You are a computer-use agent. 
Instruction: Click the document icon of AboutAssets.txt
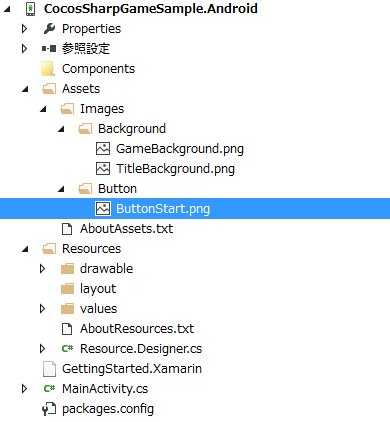(67, 229)
